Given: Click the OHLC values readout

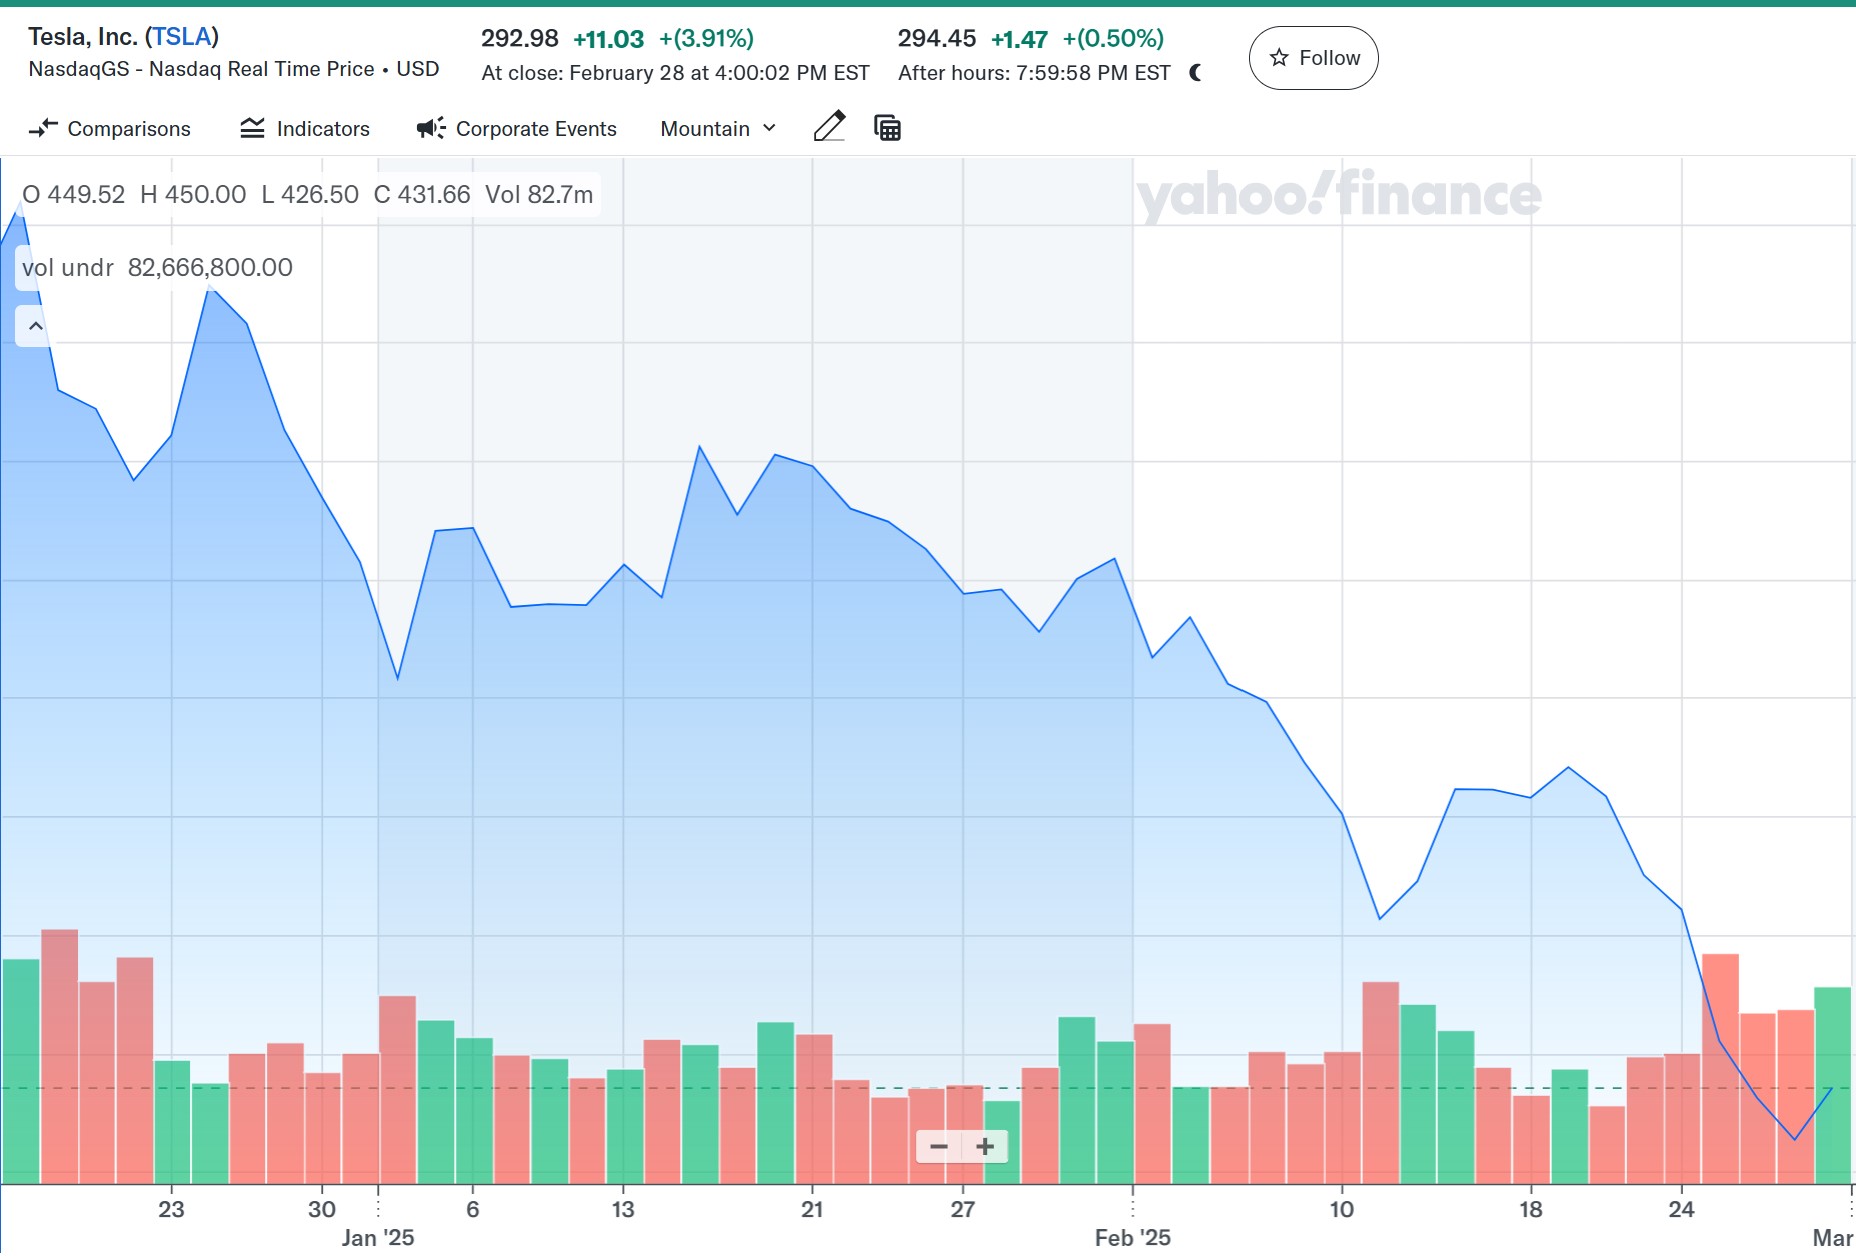Looking at the screenshot, I should tap(307, 195).
